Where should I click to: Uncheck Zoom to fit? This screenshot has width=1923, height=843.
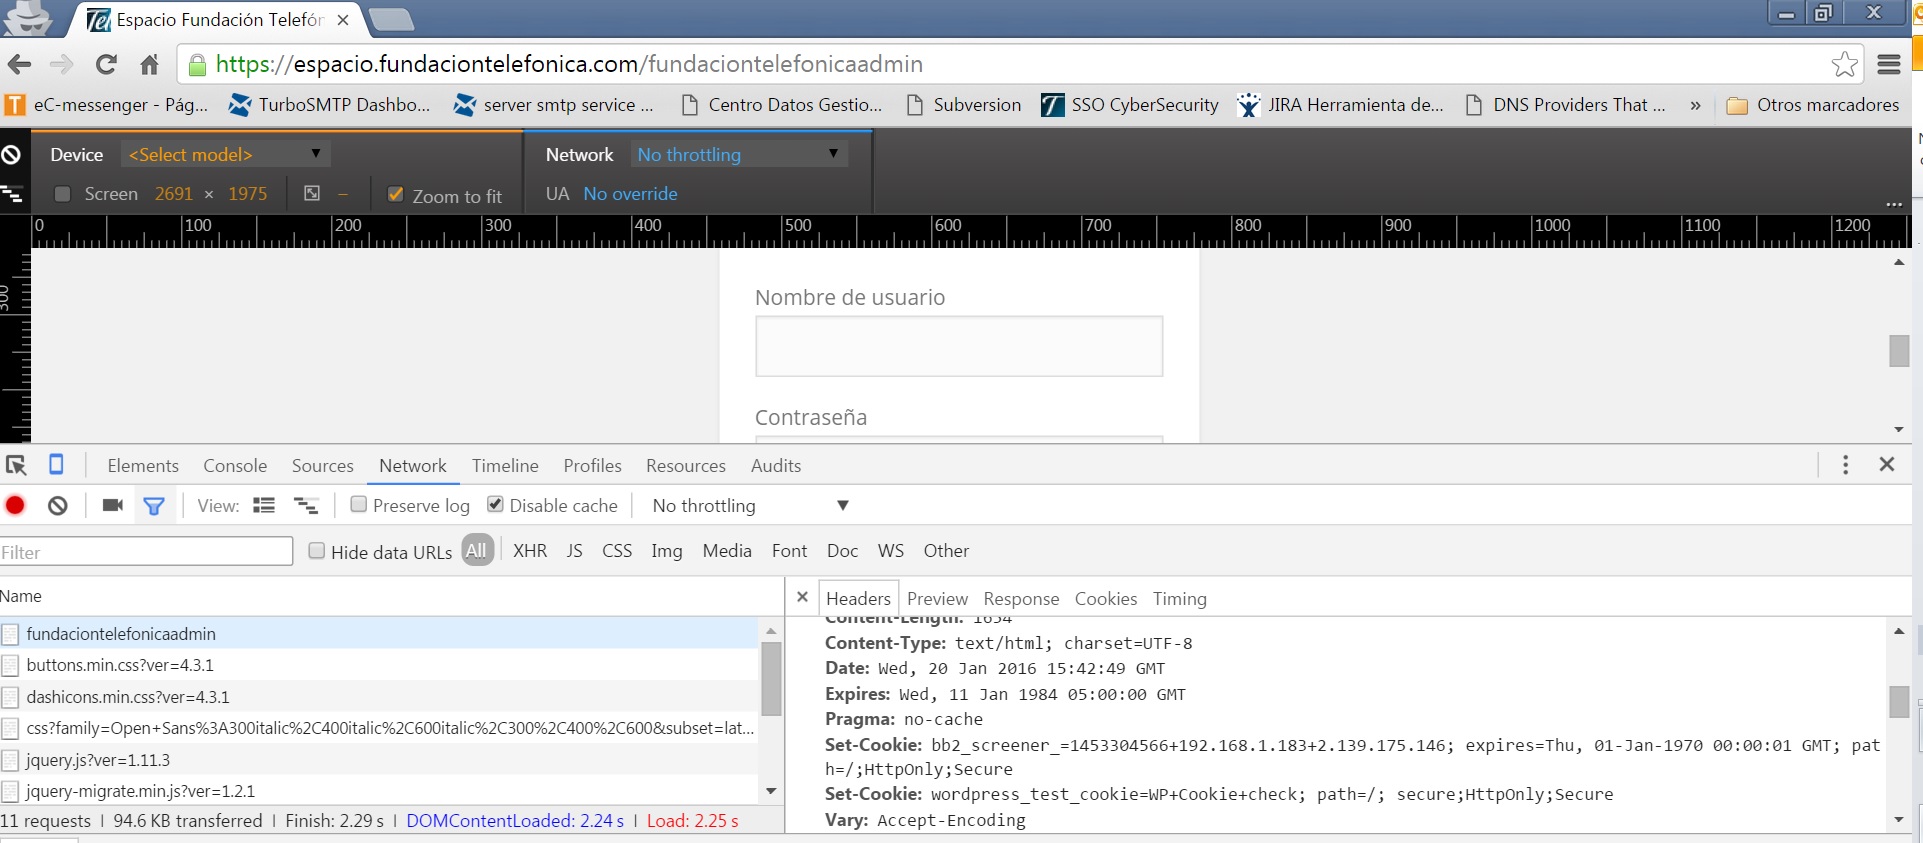tap(396, 194)
